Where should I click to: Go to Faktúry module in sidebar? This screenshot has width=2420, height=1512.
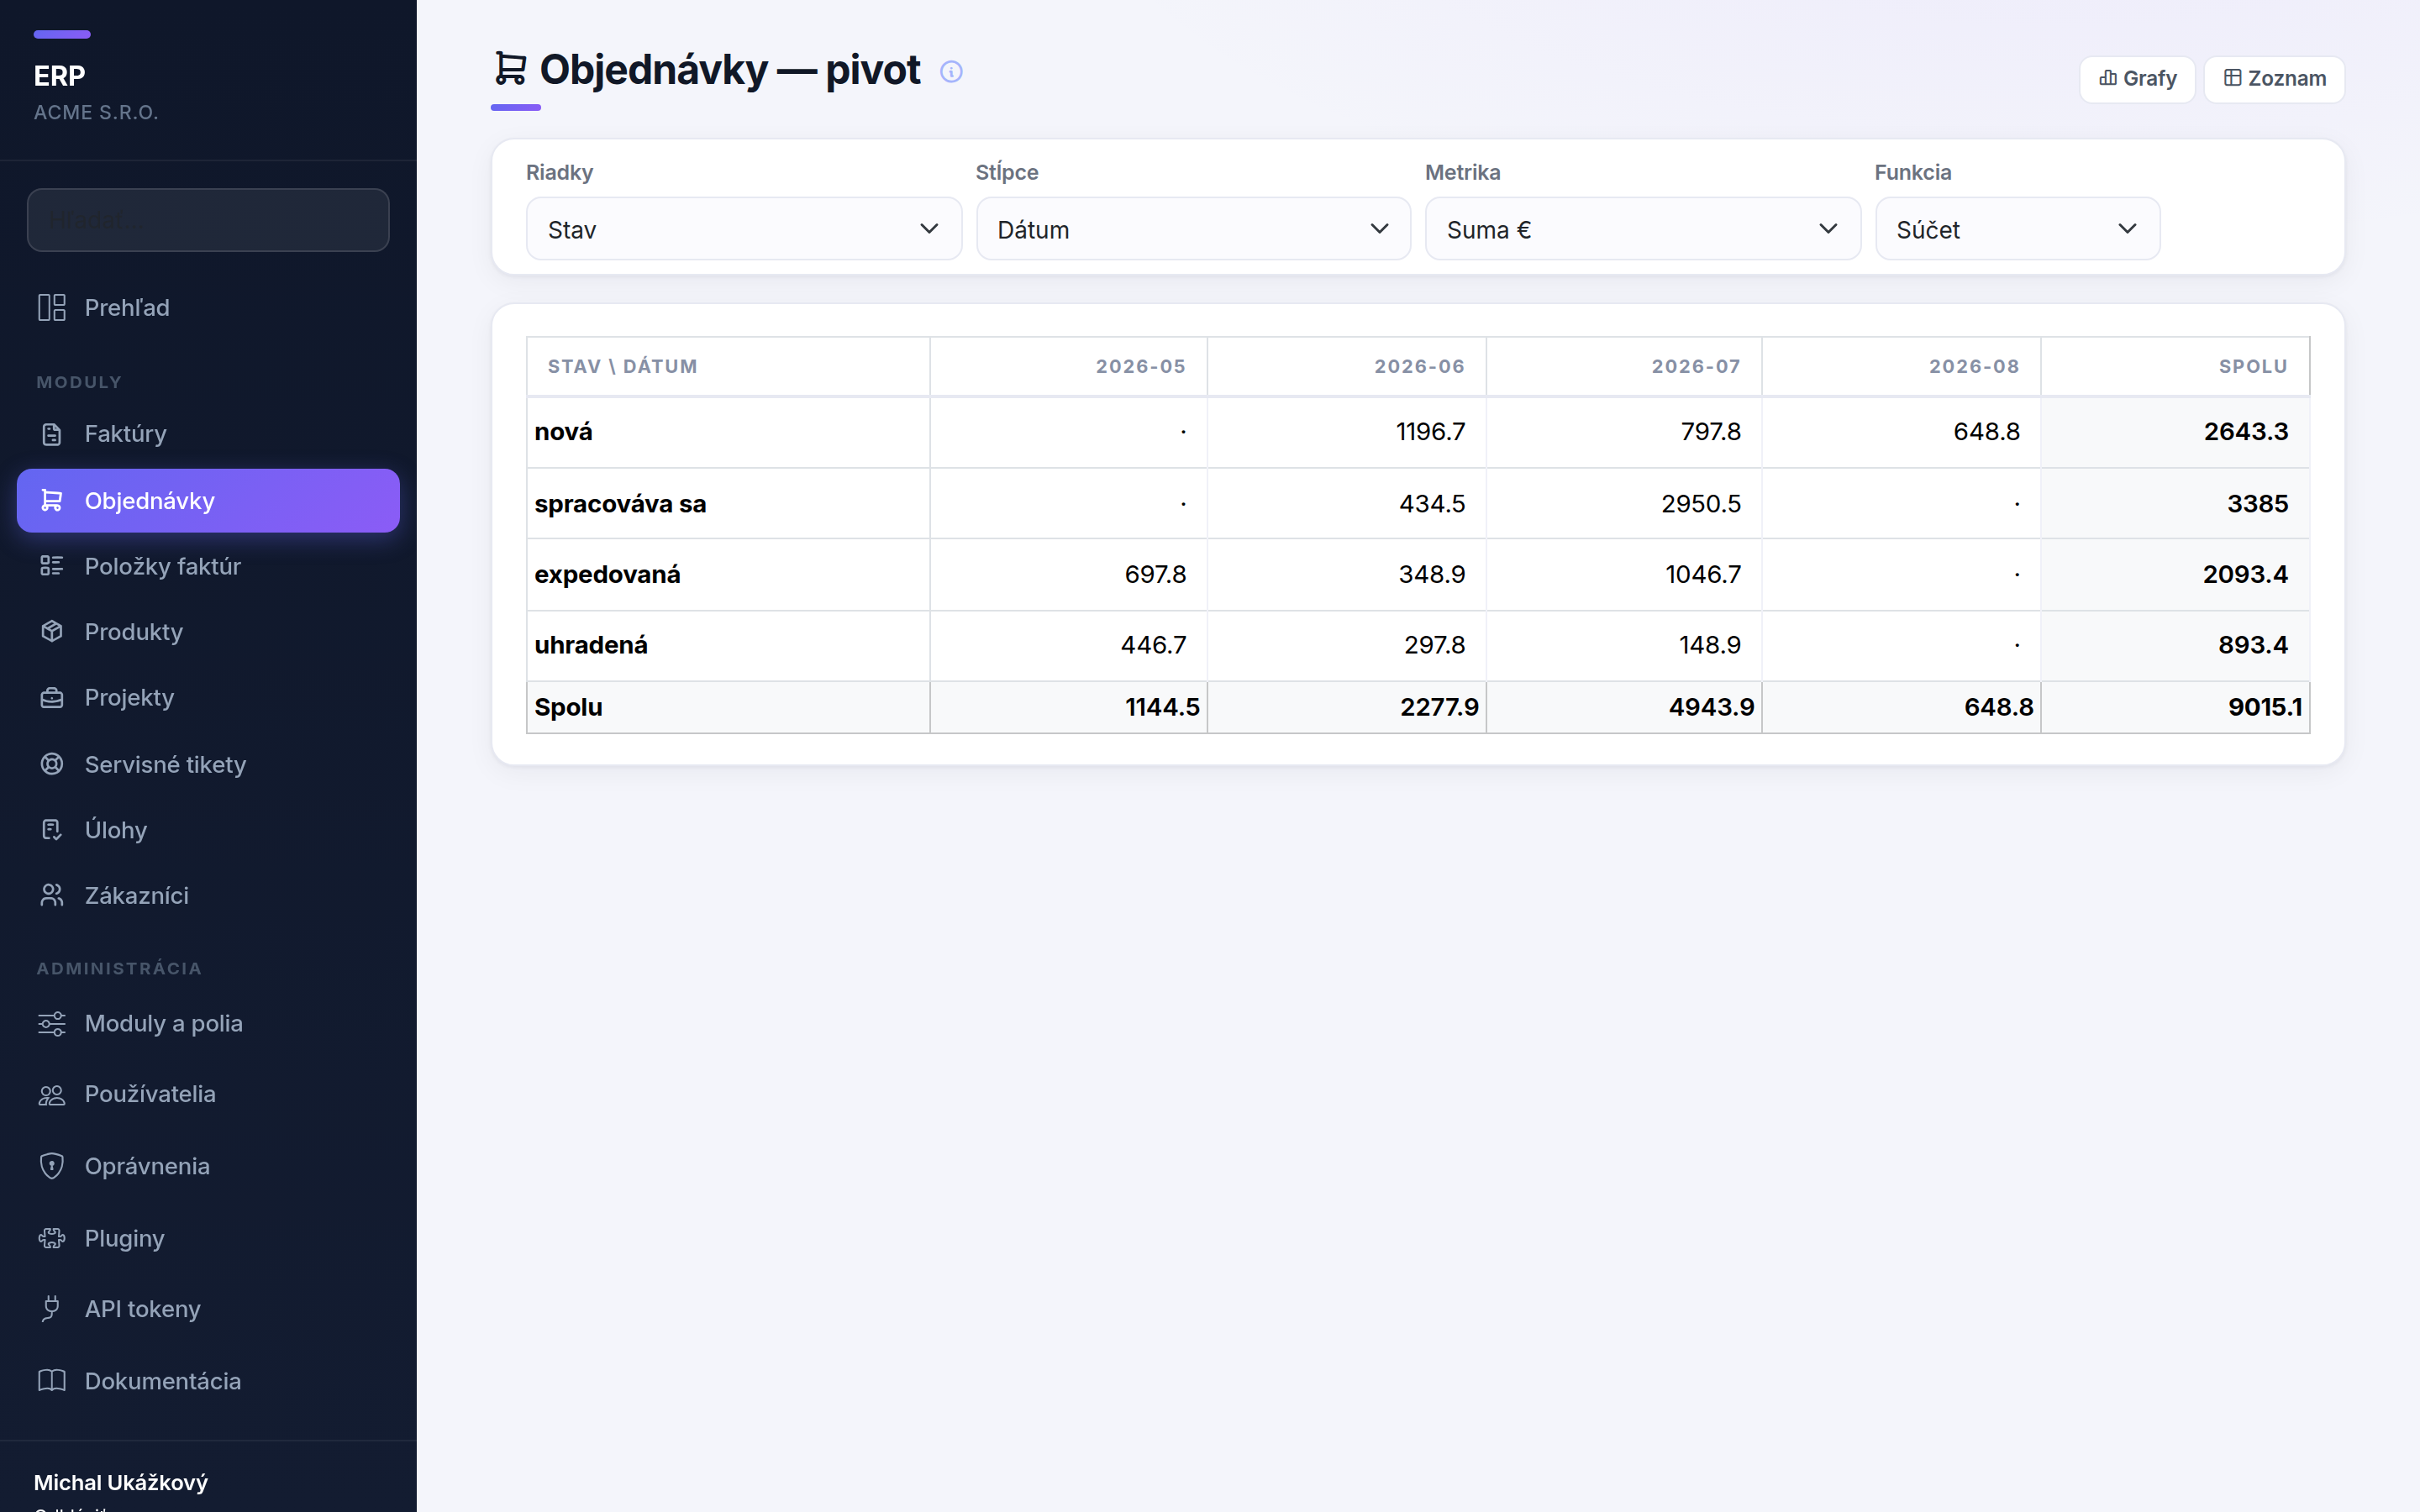click(208, 434)
